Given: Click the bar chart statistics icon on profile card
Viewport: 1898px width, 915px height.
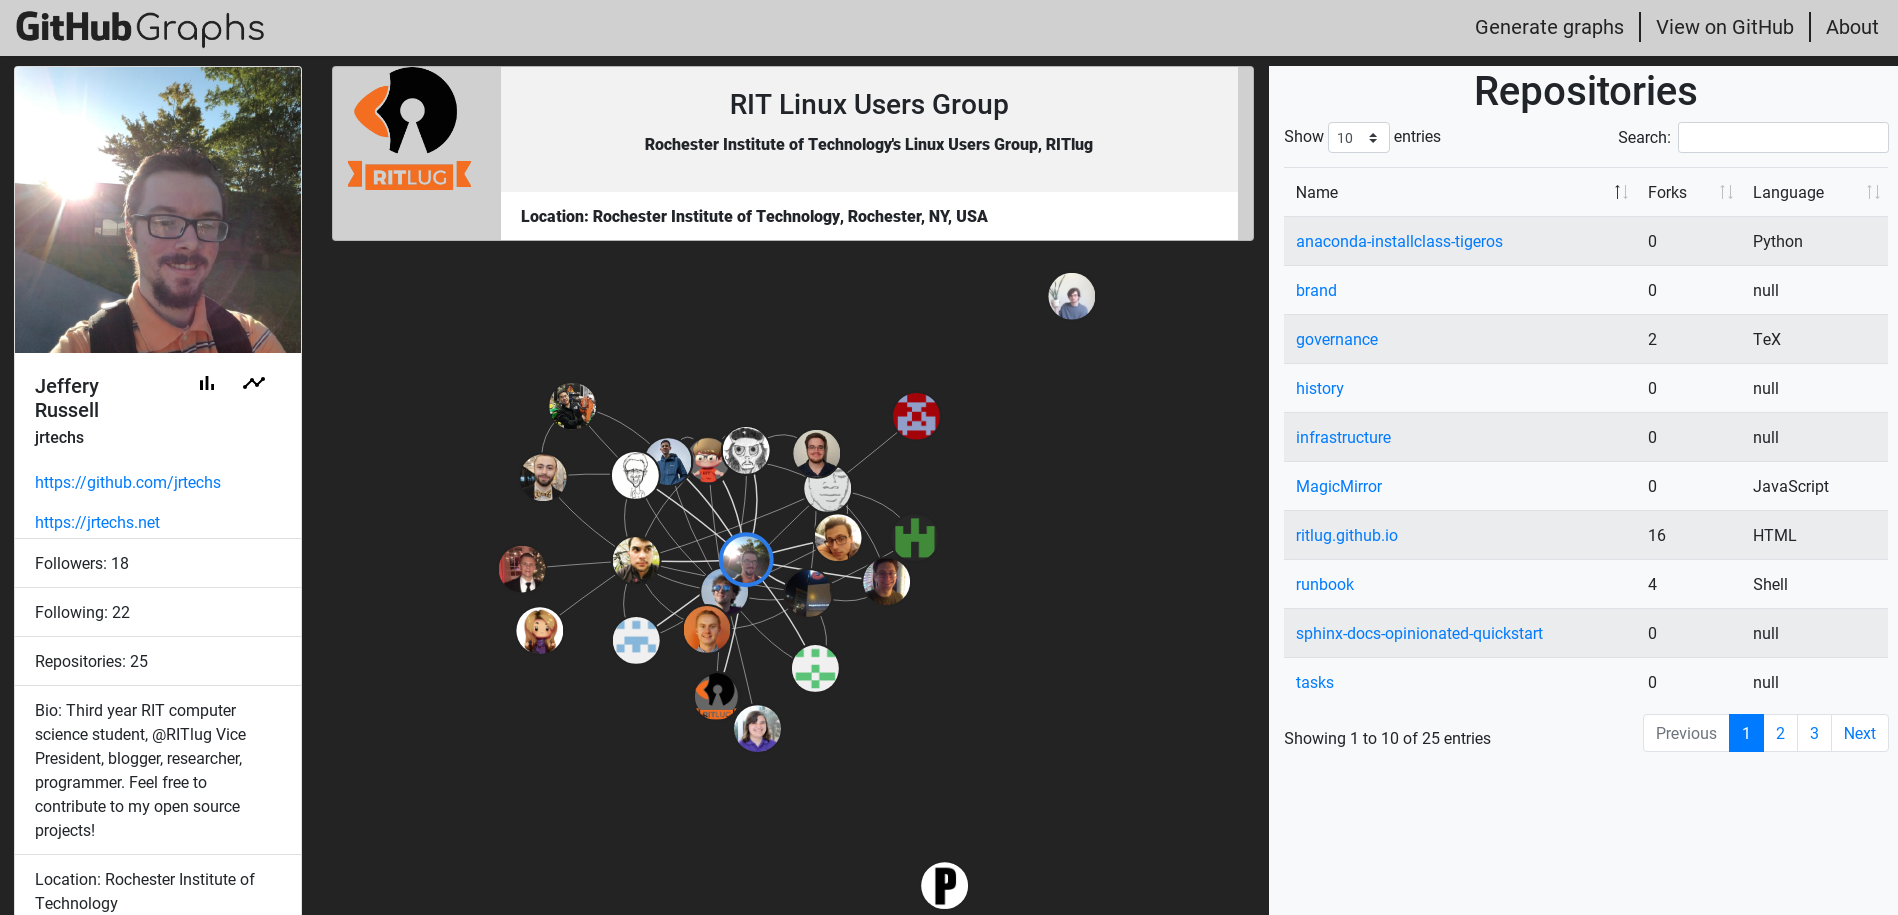Looking at the screenshot, I should 206,383.
